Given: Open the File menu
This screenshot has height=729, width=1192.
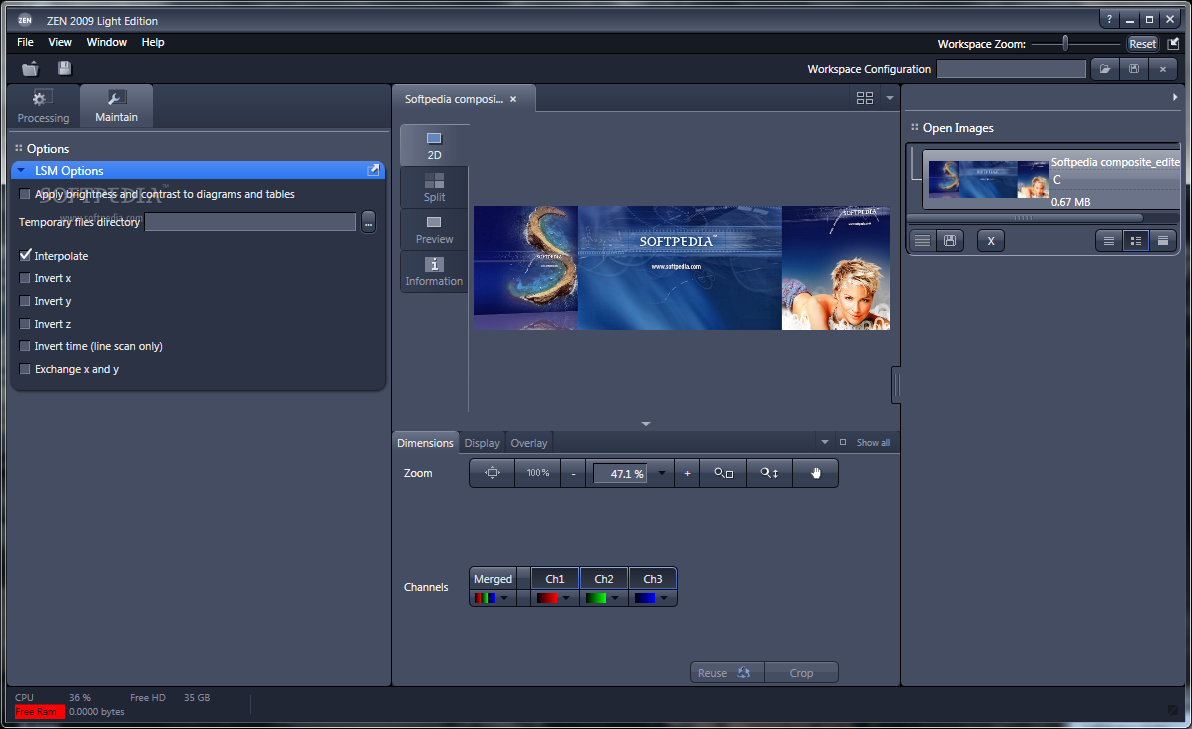Looking at the screenshot, I should [x=25, y=43].
